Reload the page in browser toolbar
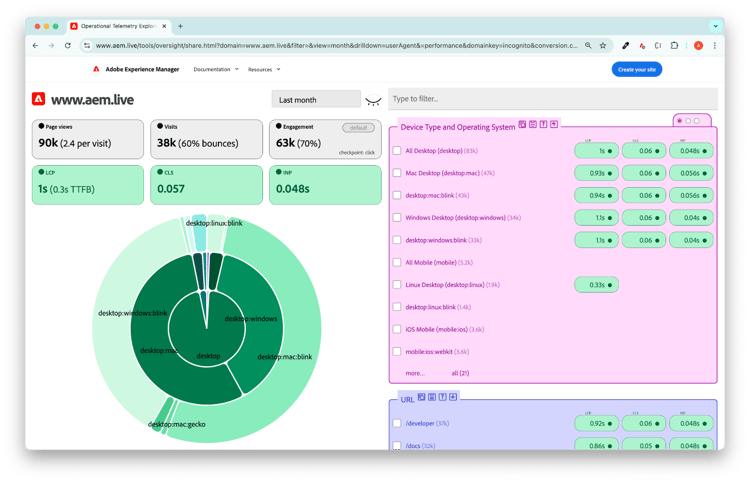Image resolution: width=750 pixels, height=483 pixels. (x=68, y=45)
